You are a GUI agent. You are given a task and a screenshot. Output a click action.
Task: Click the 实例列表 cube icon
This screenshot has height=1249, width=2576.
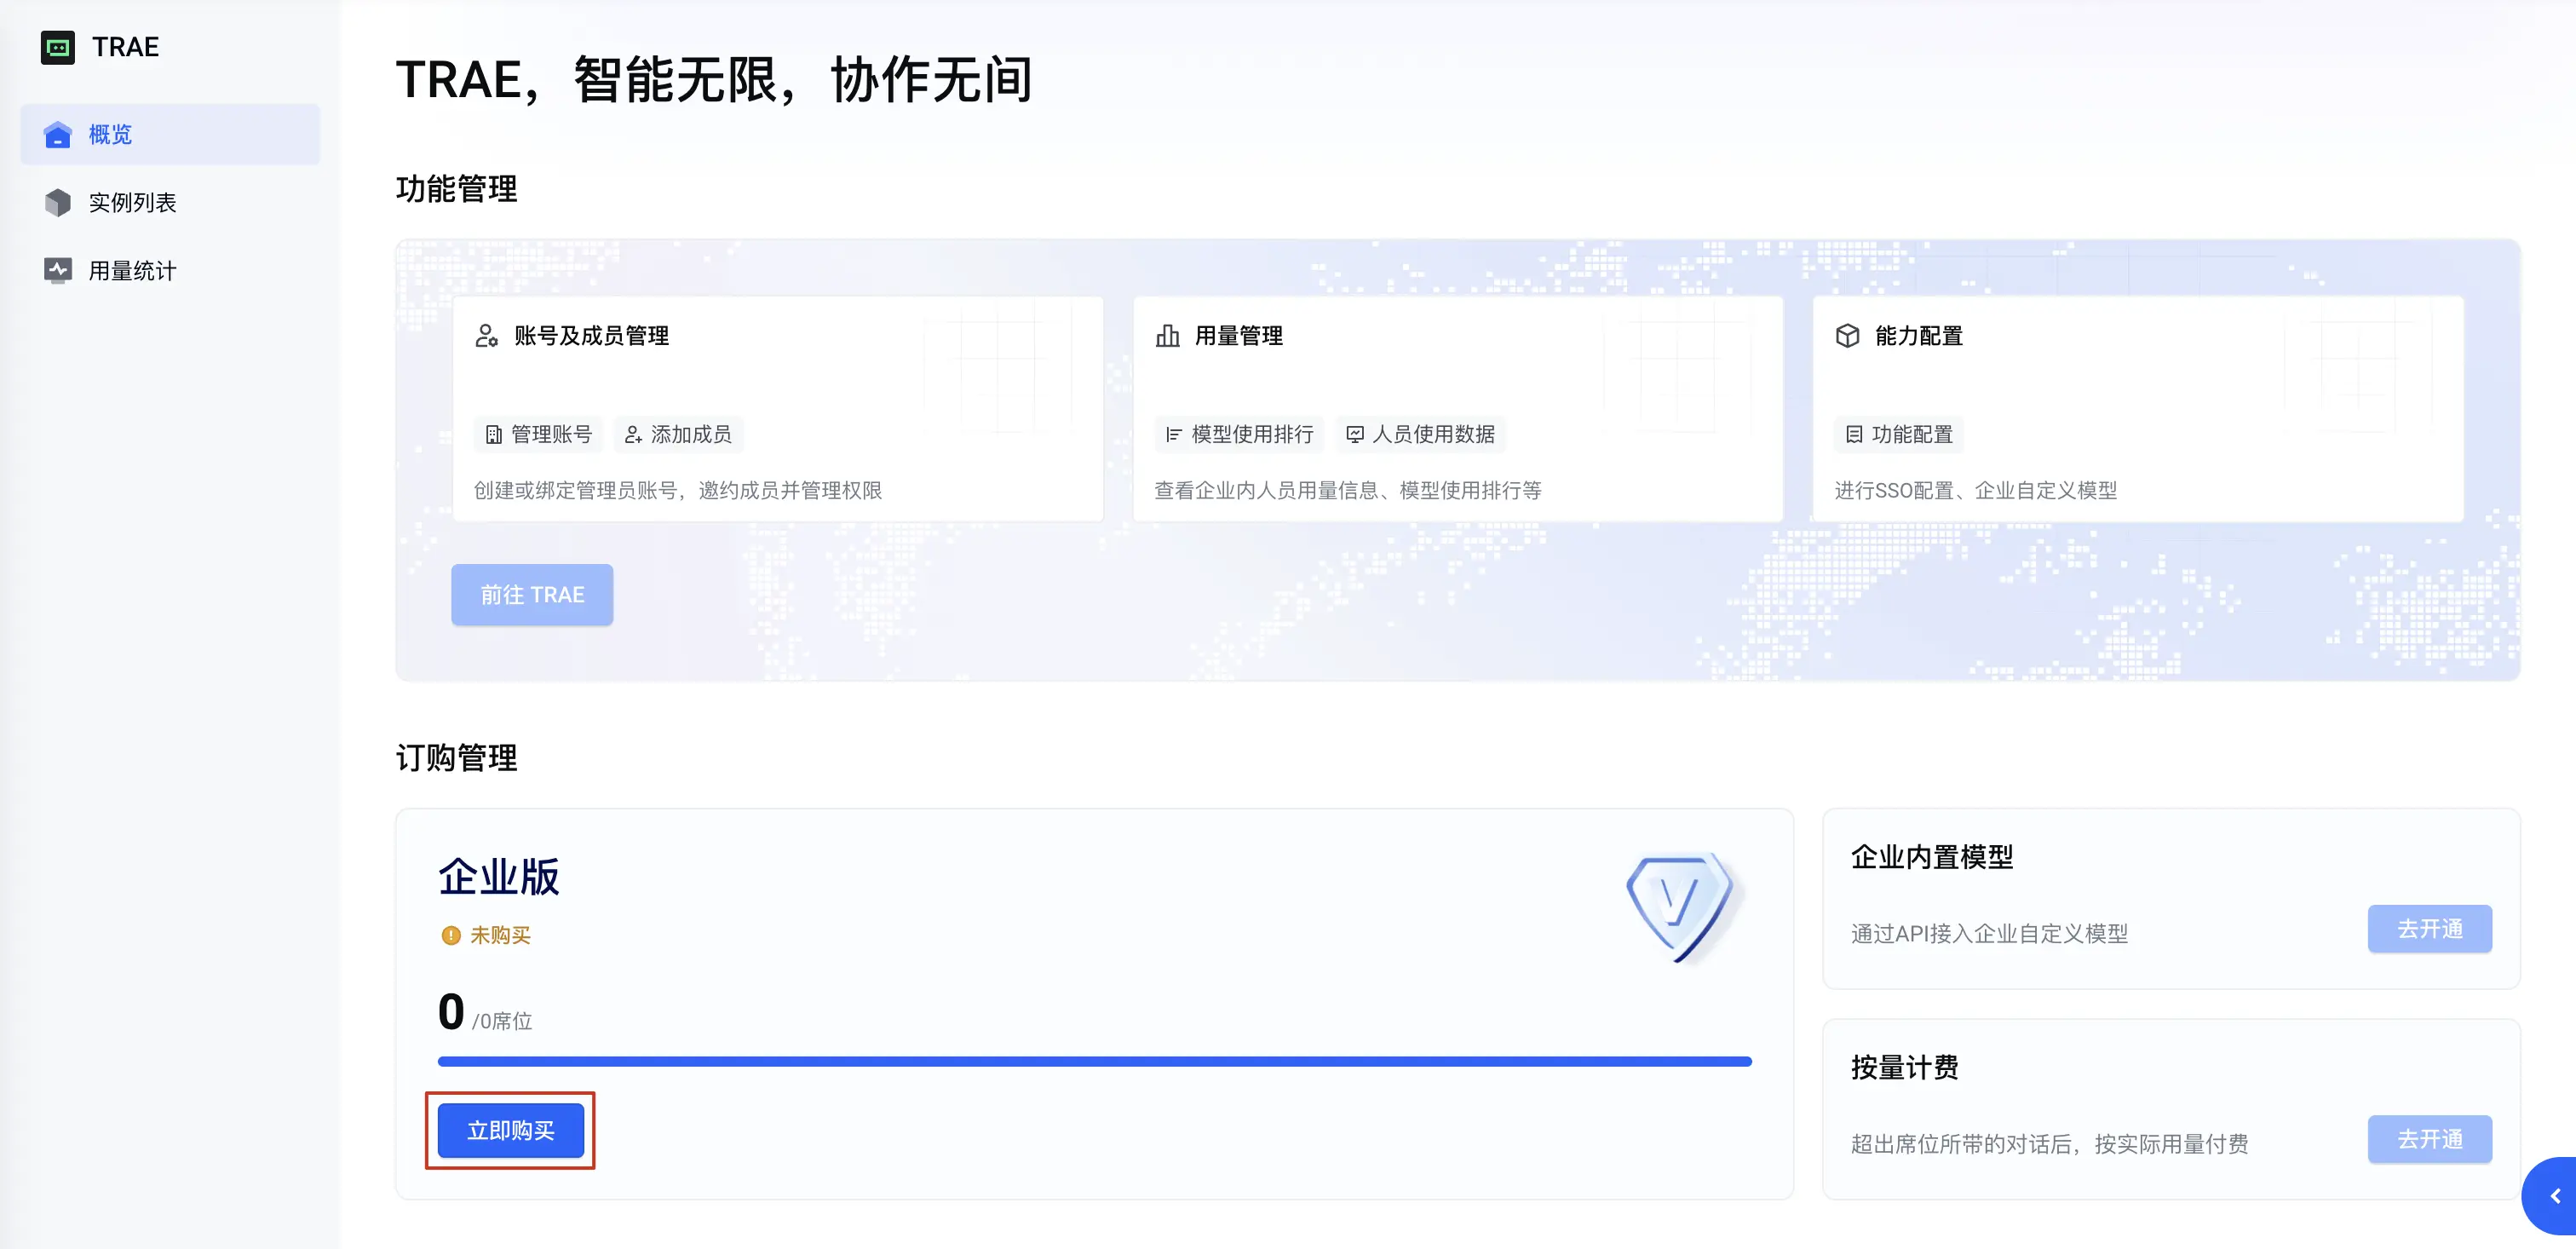coord(57,203)
